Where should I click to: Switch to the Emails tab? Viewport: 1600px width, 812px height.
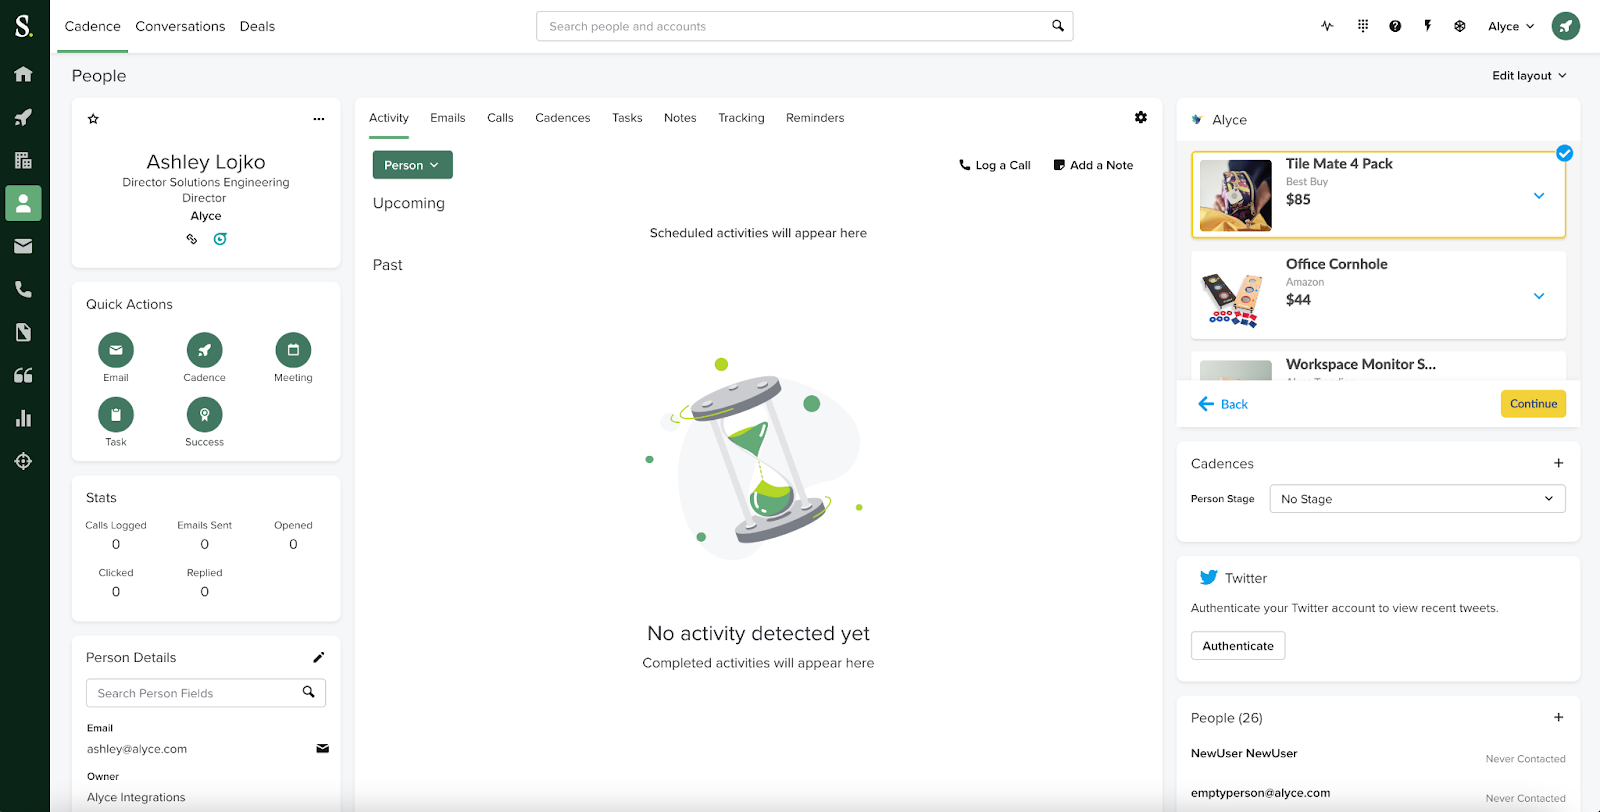pos(448,118)
